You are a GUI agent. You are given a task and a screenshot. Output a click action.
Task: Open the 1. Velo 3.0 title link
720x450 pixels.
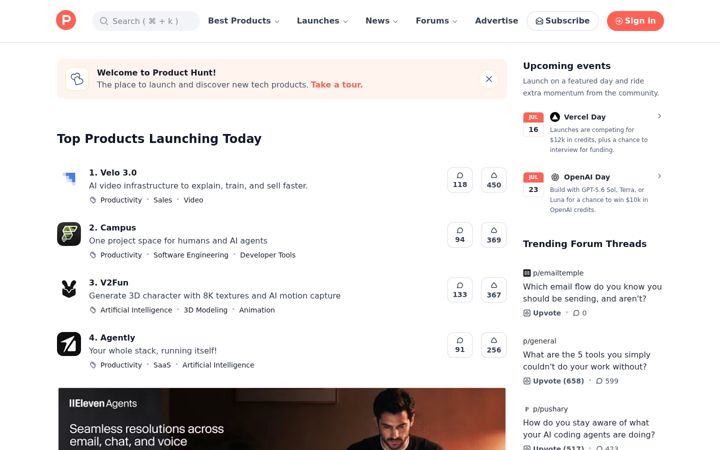pyautogui.click(x=113, y=173)
